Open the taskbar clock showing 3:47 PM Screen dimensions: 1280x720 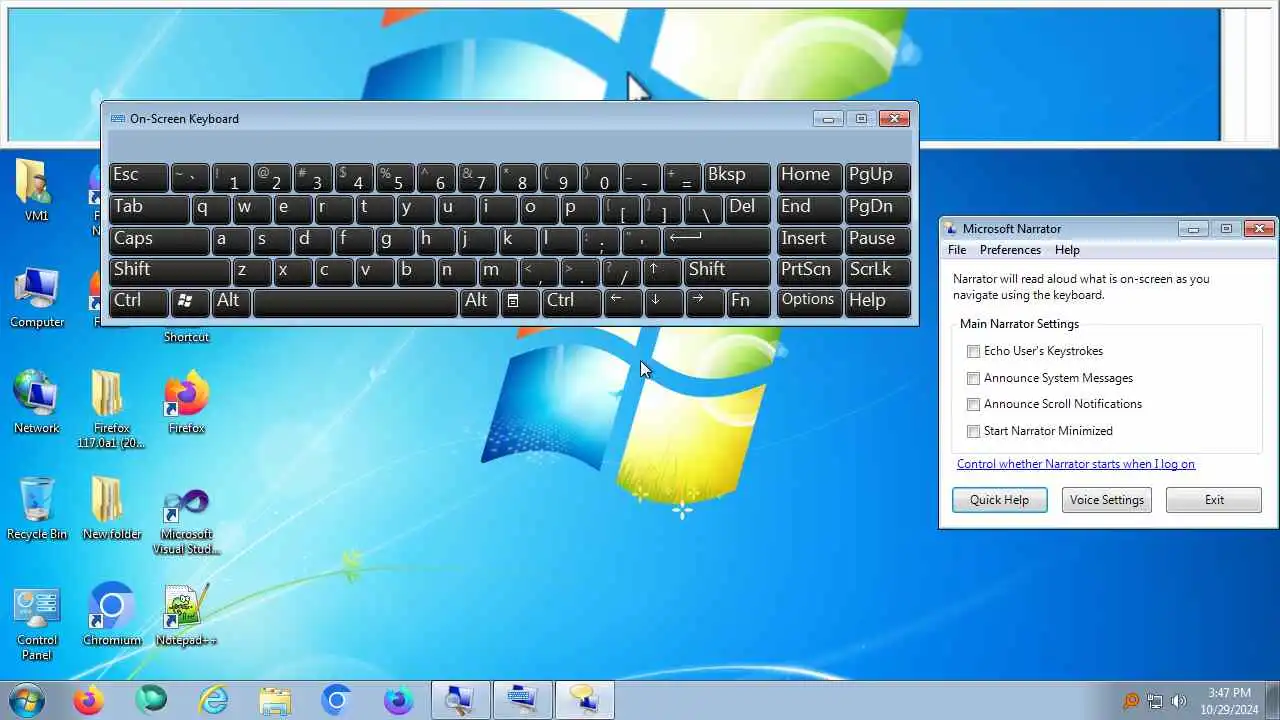coord(1229,700)
